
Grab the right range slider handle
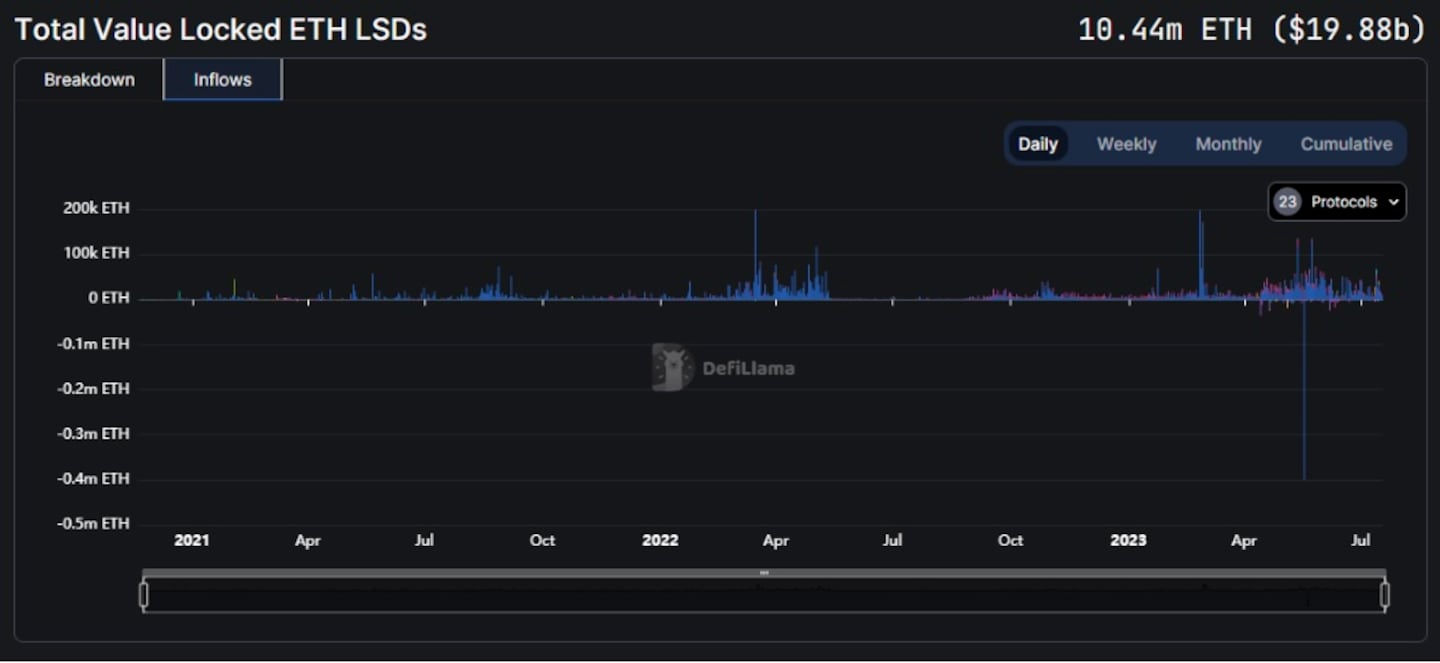pyautogui.click(x=1385, y=595)
